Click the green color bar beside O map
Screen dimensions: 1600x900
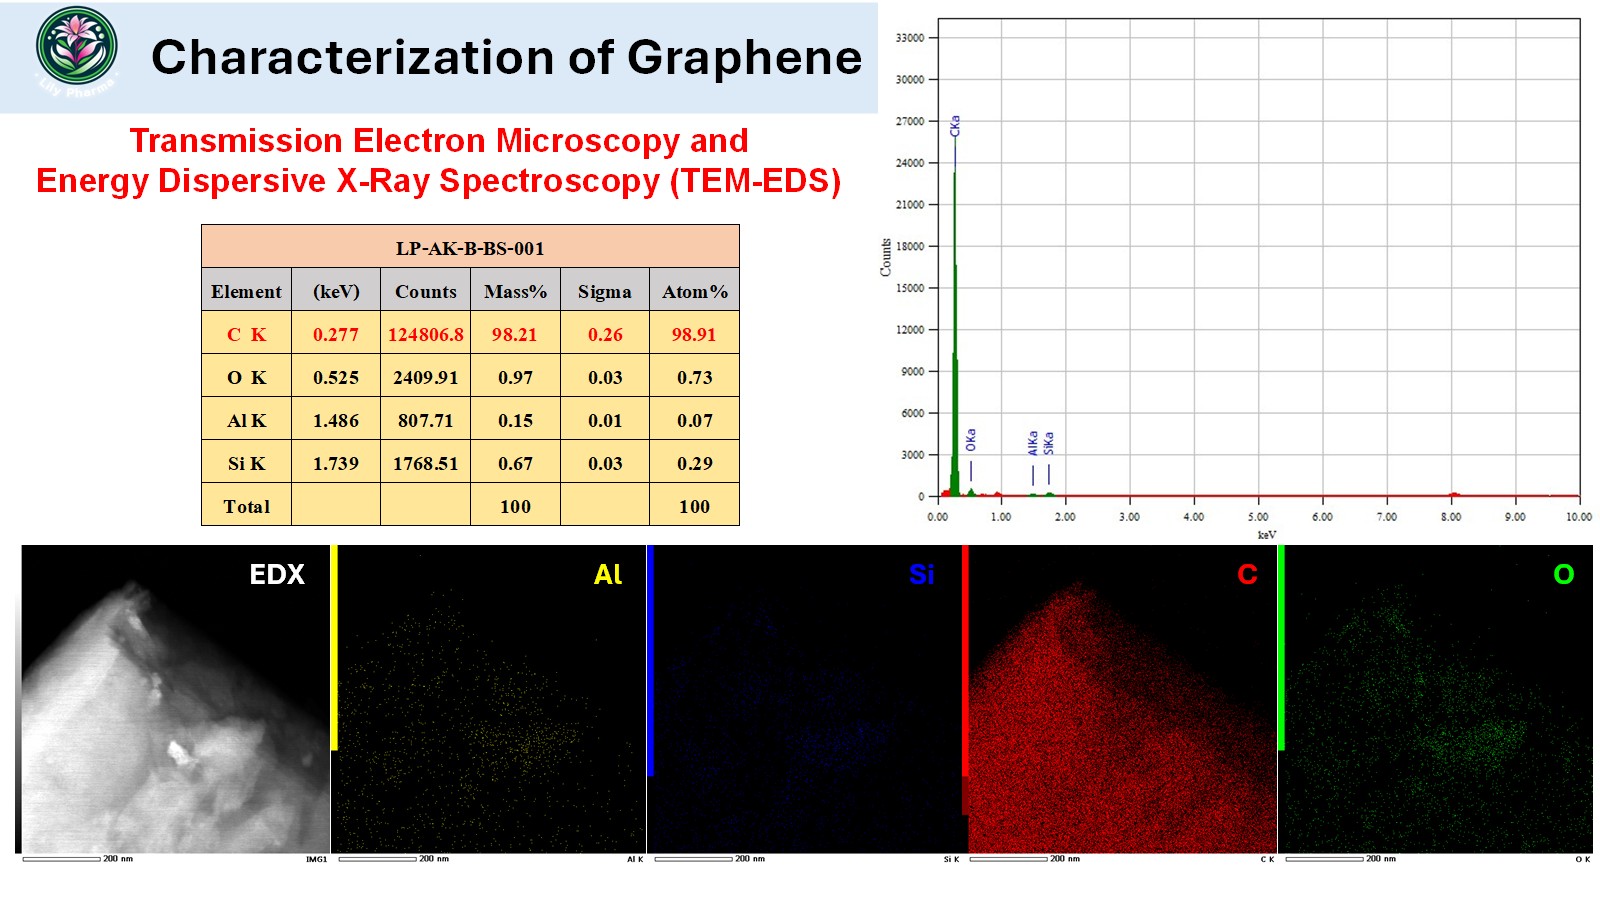(1281, 648)
